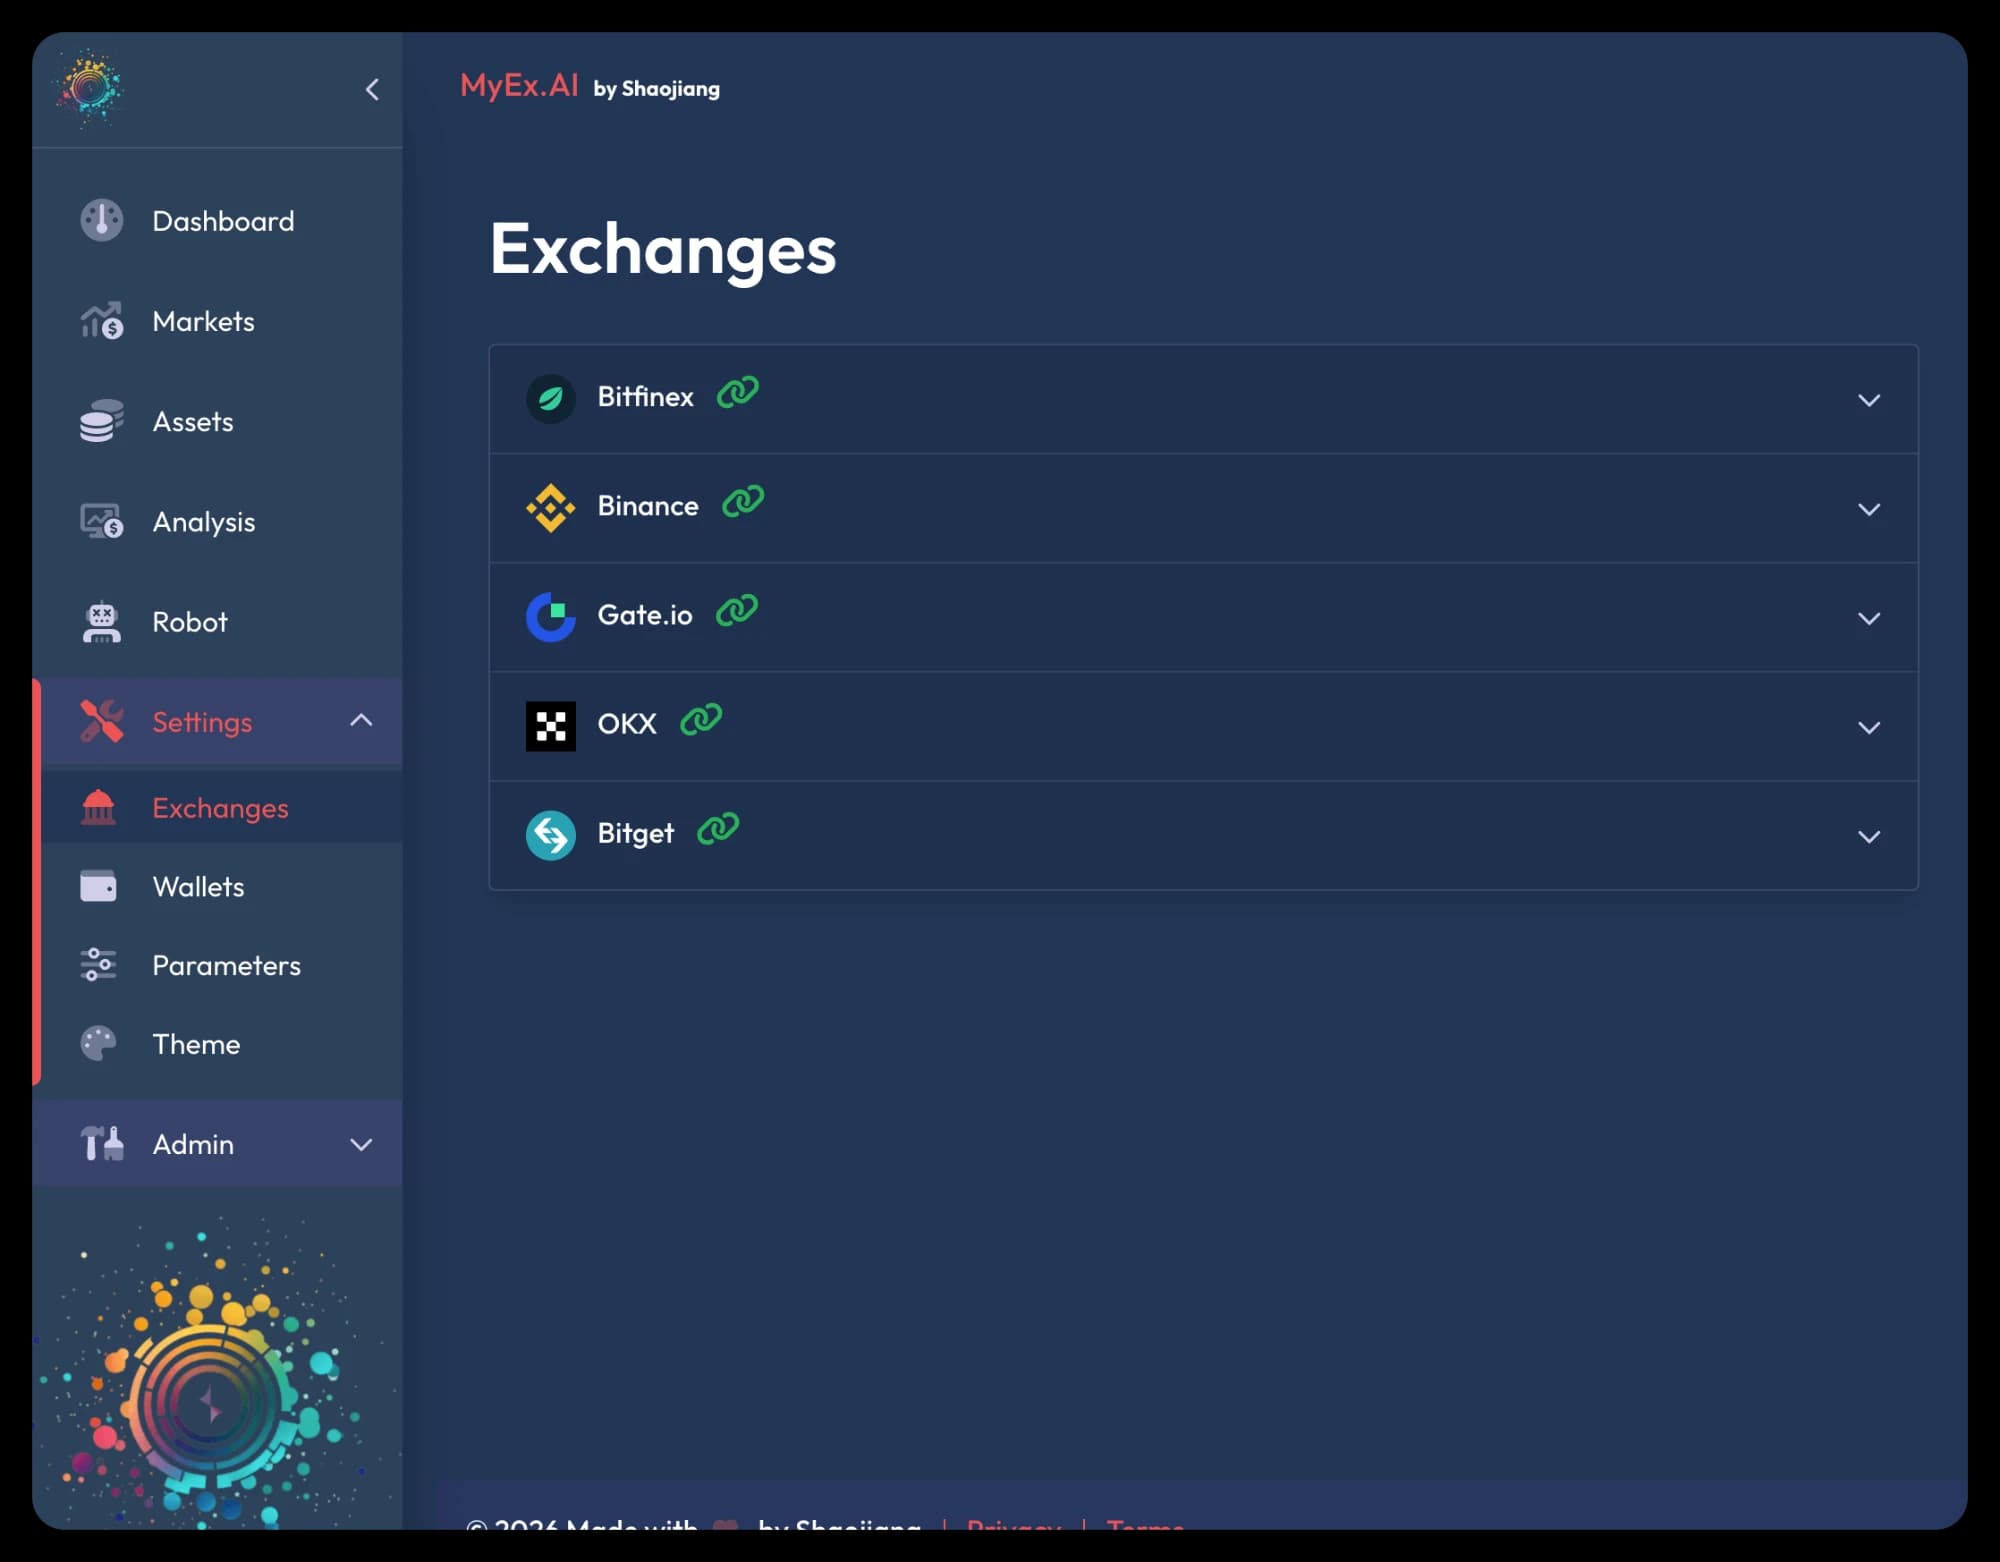Click the Exchanges bank building icon
The height and width of the screenshot is (1562, 2000).
(98, 807)
